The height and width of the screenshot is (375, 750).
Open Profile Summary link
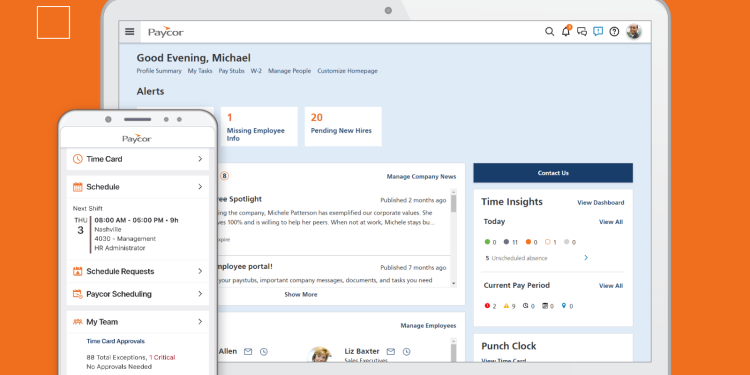tap(159, 71)
